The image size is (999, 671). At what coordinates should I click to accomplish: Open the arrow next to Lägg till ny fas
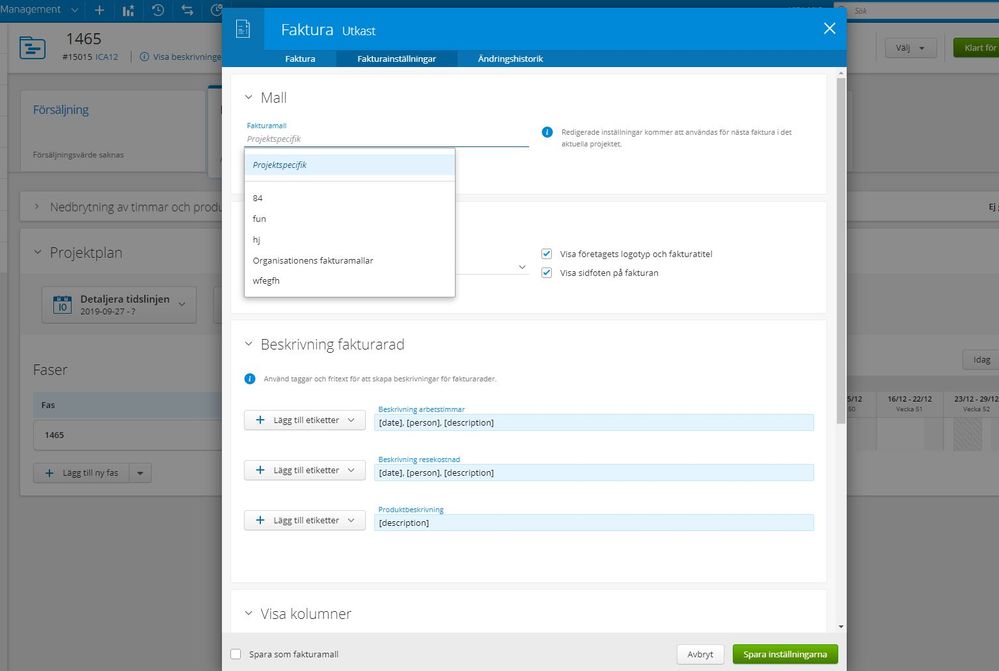[140, 473]
